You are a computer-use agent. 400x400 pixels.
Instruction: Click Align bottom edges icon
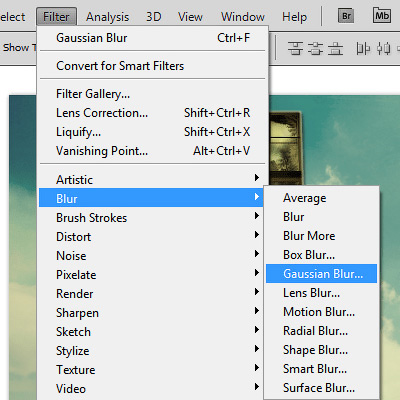[x=335, y=49]
